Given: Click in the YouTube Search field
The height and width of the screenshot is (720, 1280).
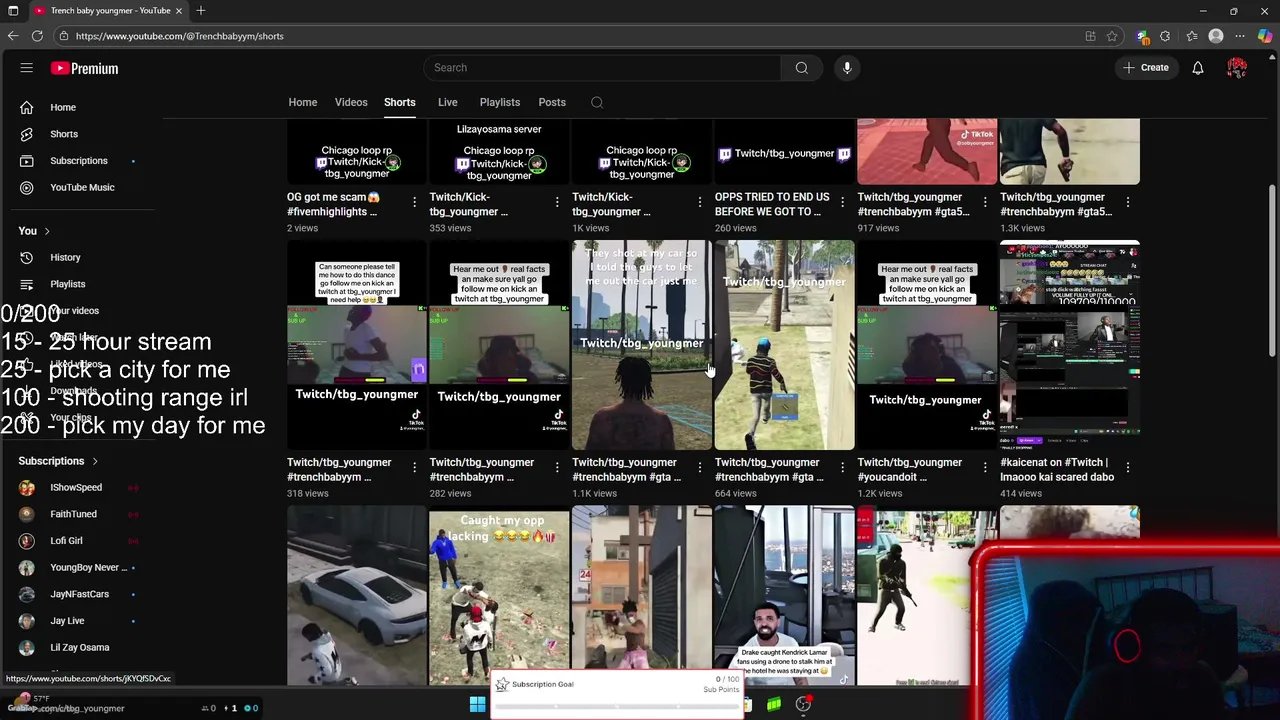Looking at the screenshot, I should [601, 68].
